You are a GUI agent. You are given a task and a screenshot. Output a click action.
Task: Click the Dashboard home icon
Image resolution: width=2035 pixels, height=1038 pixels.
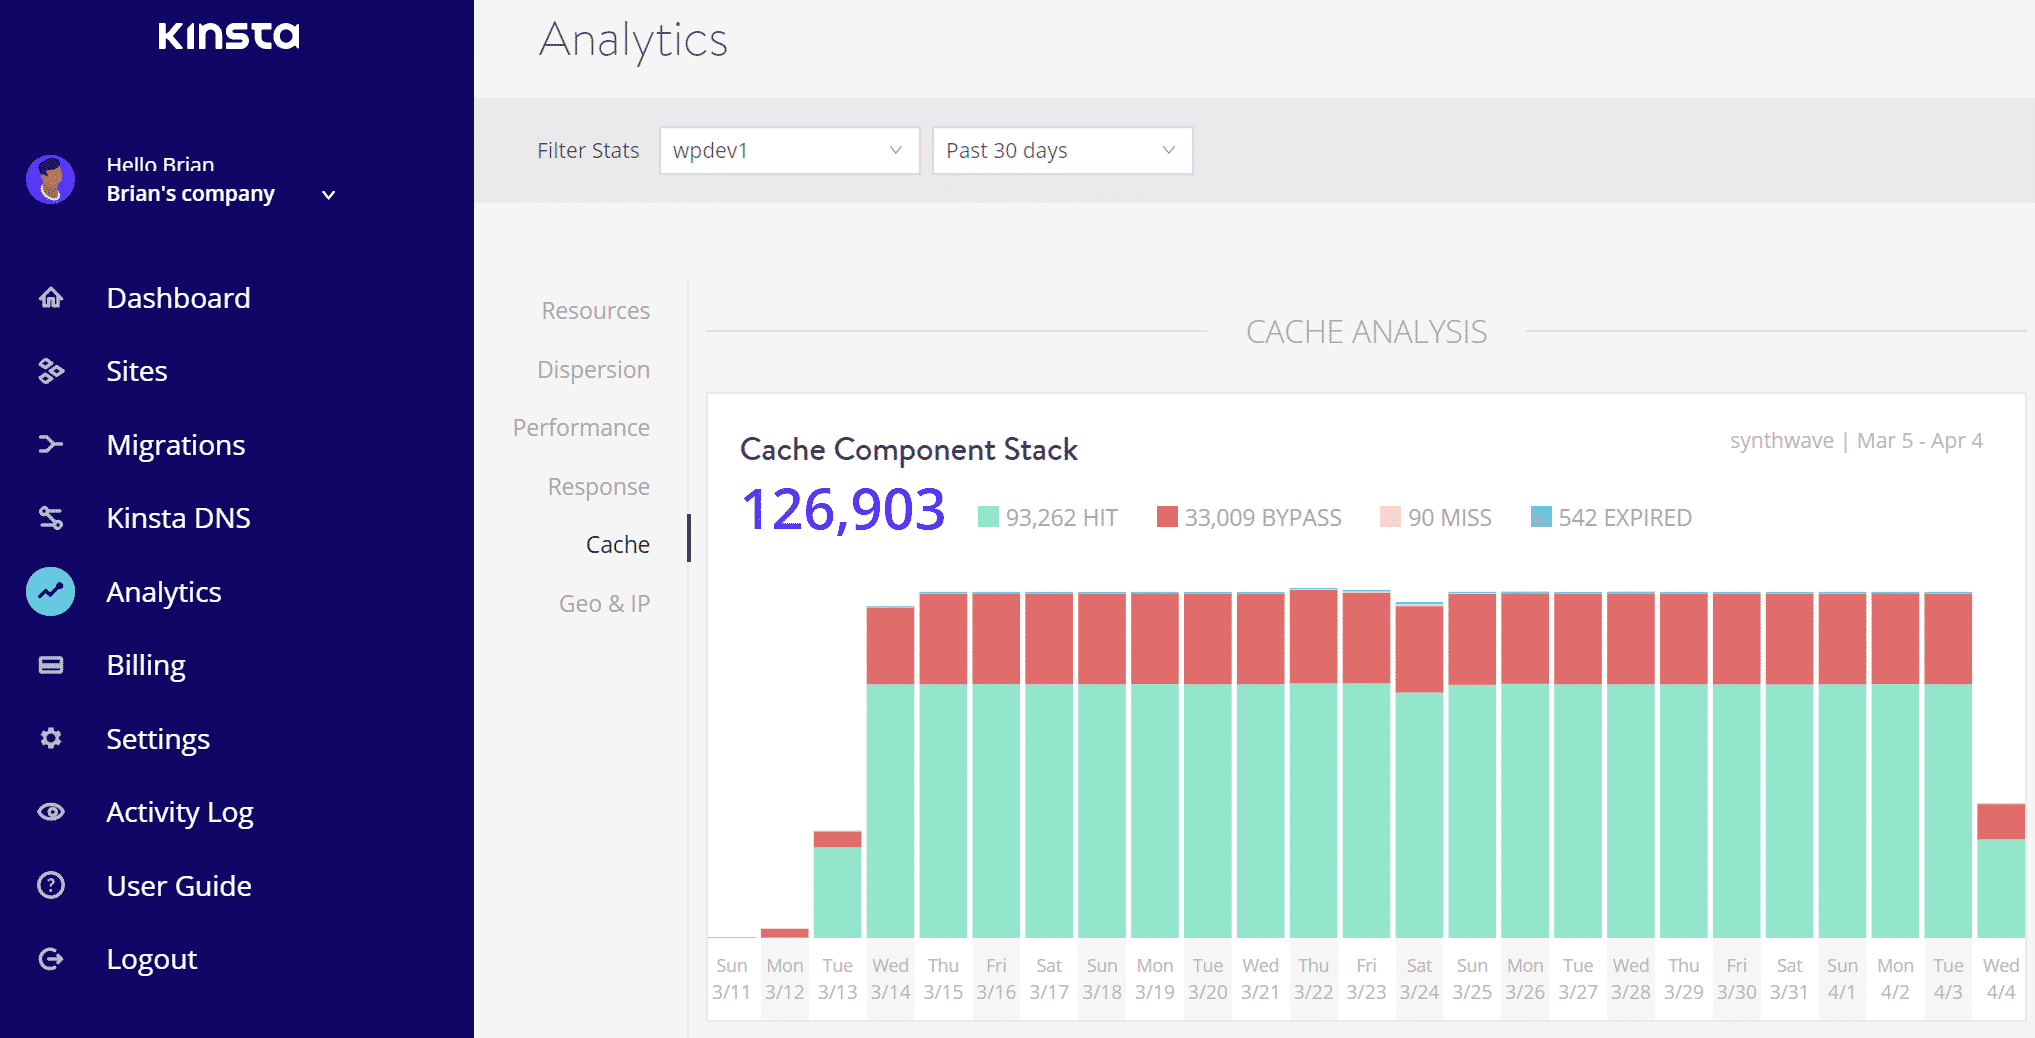(51, 298)
